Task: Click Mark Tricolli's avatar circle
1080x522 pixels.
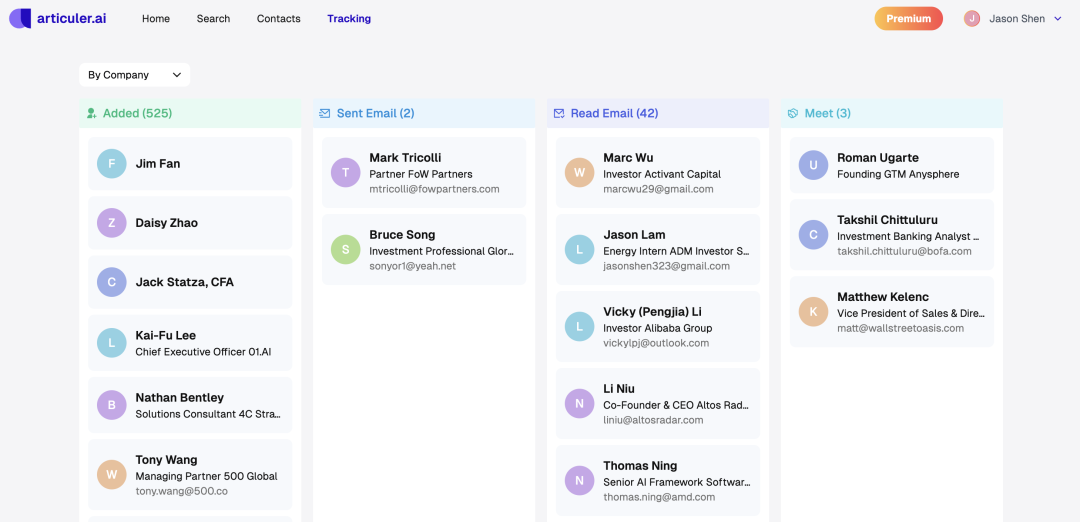Action: coord(346,173)
